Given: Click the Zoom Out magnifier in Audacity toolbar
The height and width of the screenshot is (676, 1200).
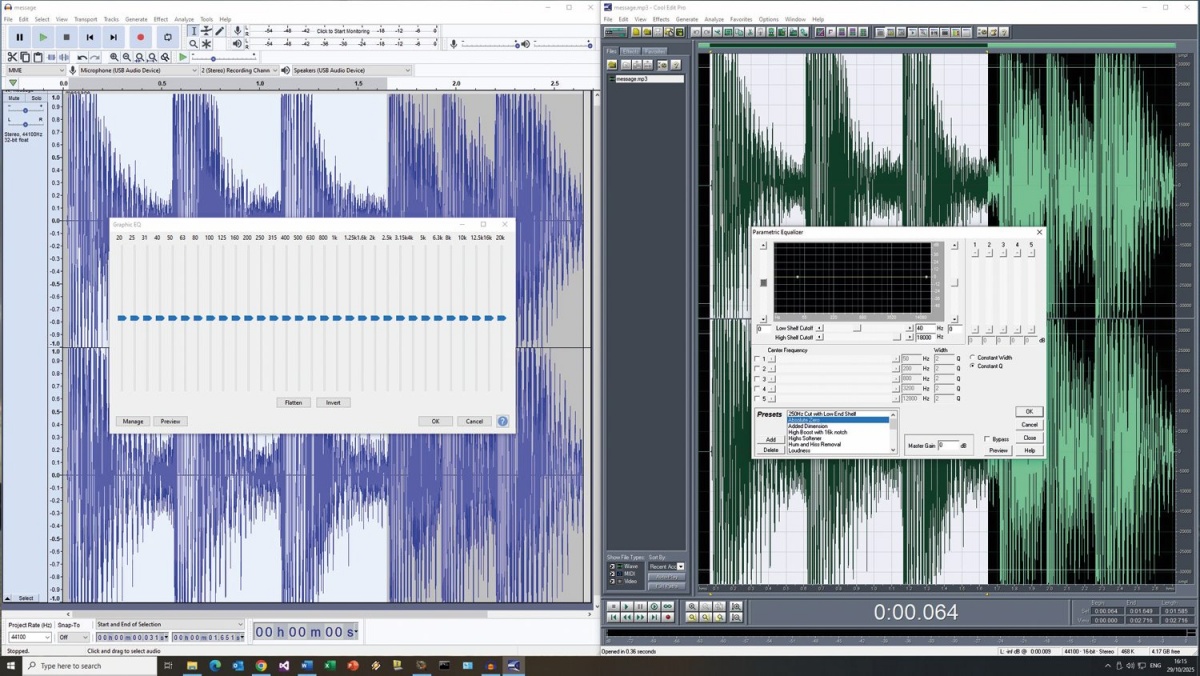Looking at the screenshot, I should click(x=127, y=57).
